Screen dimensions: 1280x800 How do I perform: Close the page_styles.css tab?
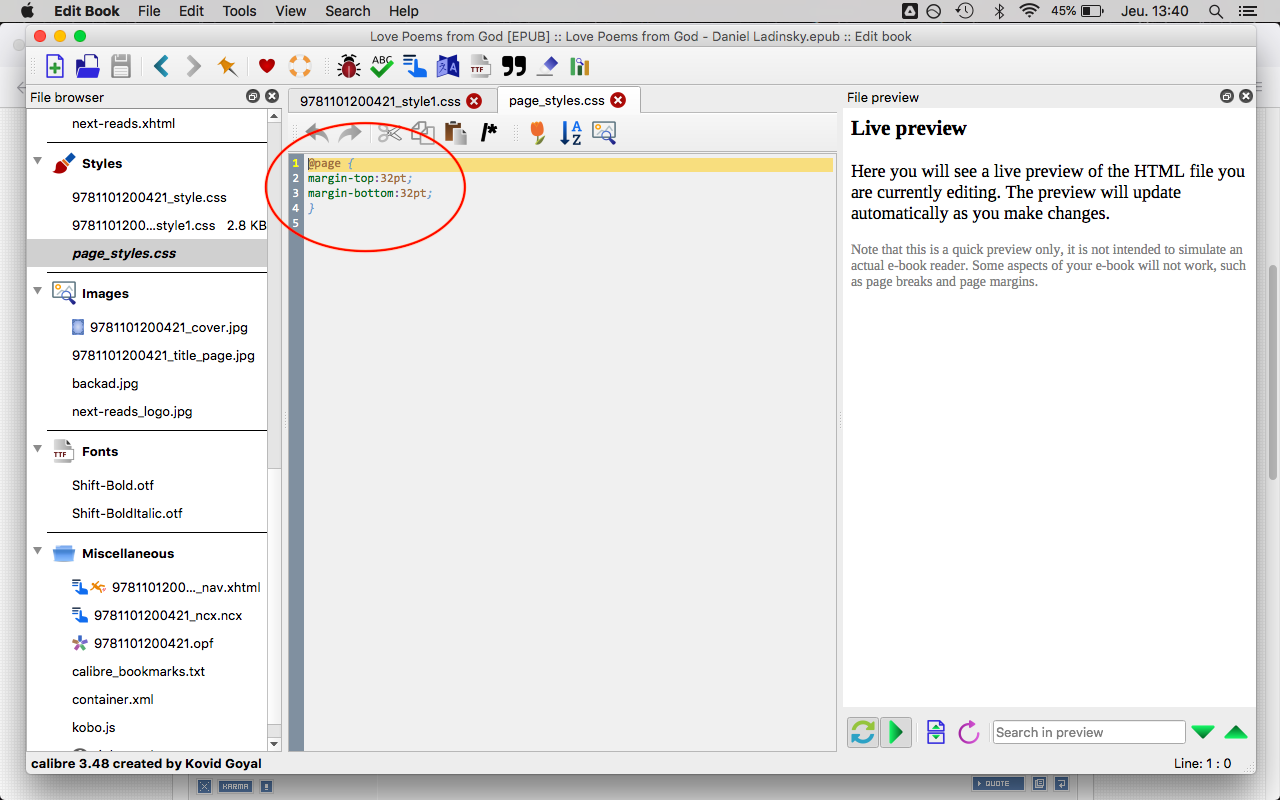(618, 100)
